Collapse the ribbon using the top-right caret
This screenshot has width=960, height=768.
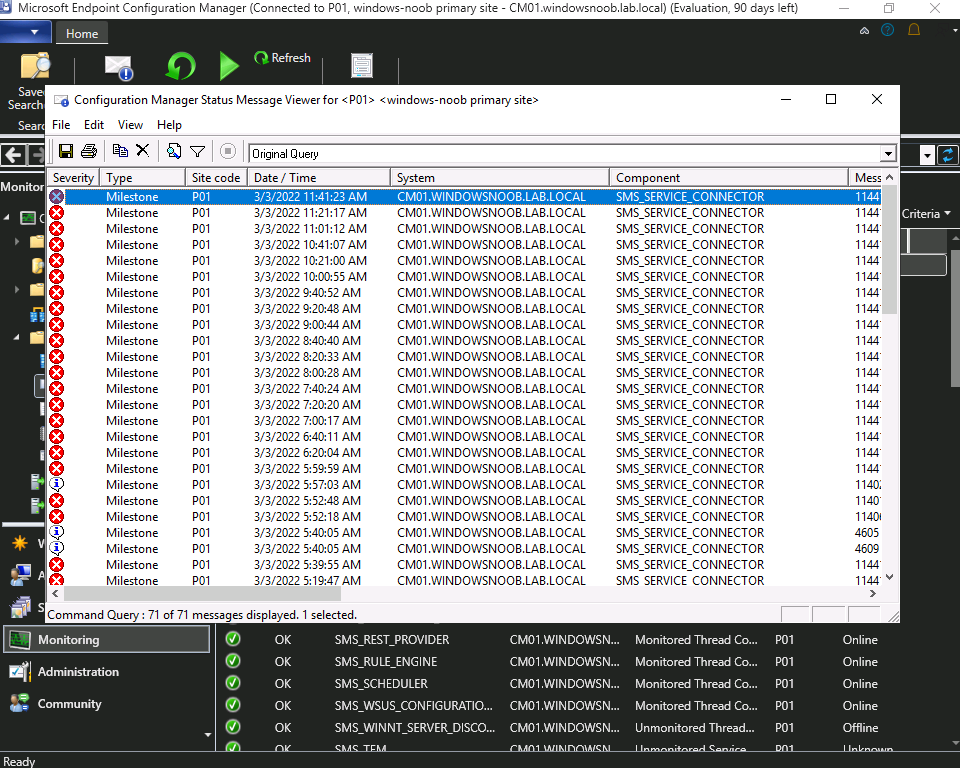point(864,31)
